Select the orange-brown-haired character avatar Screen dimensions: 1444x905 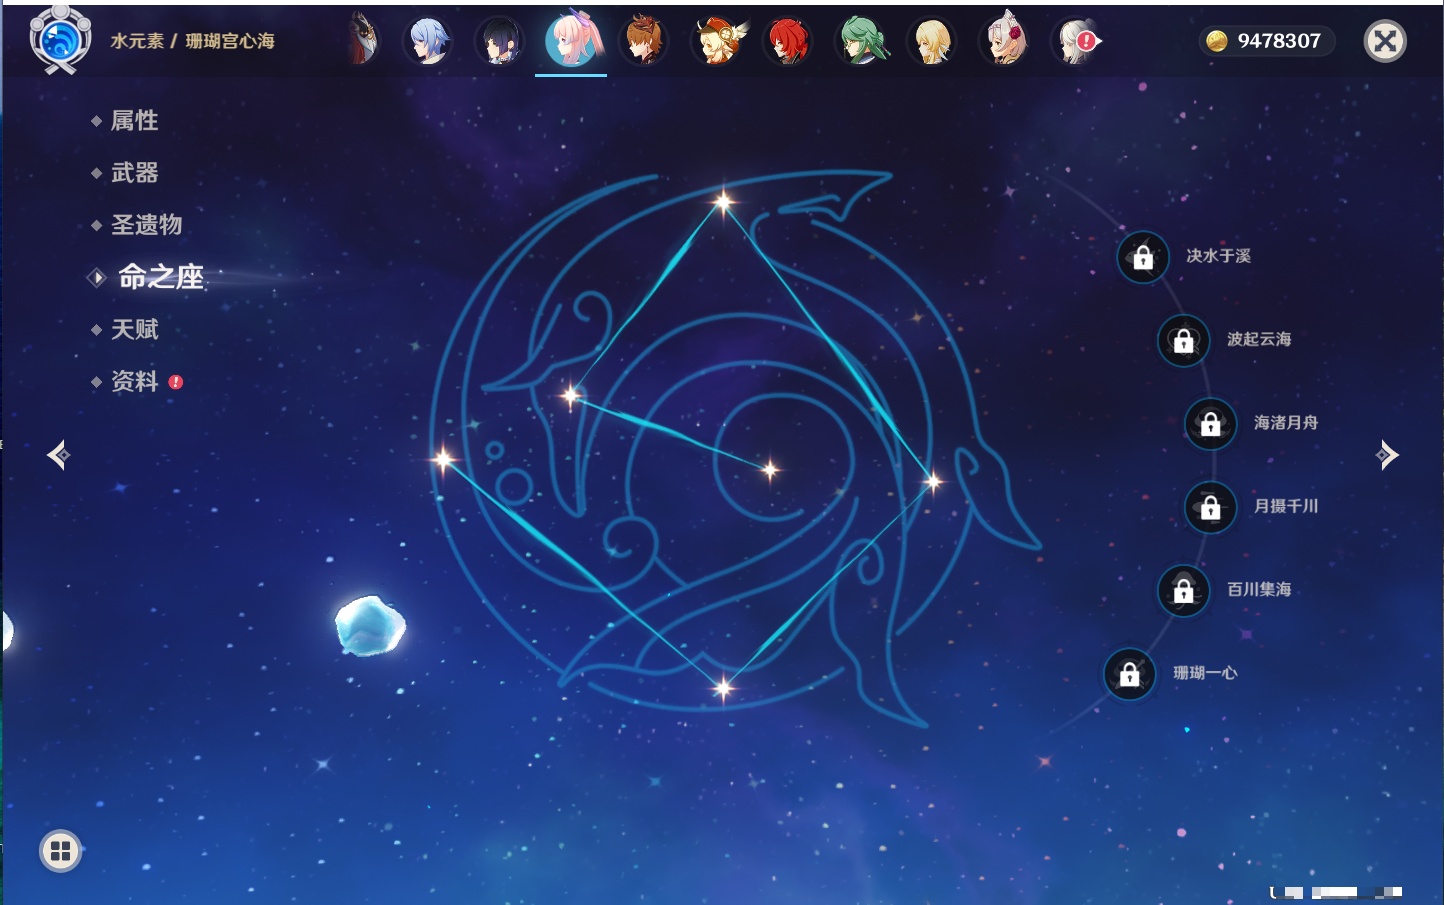tap(643, 41)
